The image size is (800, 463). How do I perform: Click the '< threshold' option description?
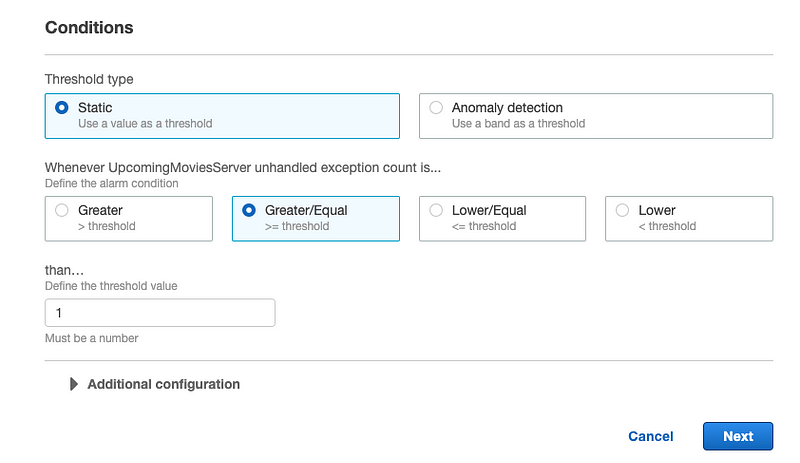coord(667,226)
